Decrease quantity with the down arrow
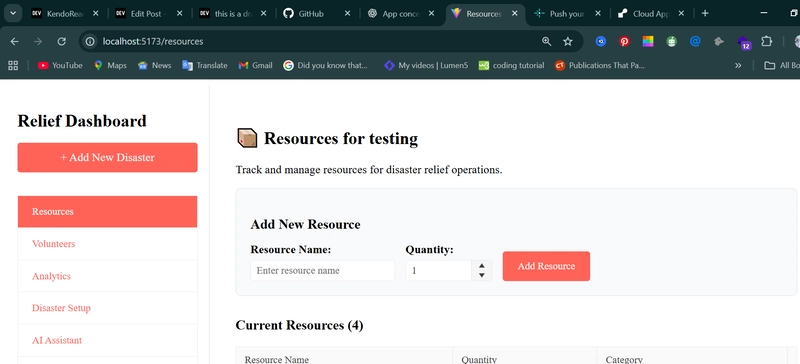 [x=482, y=275]
